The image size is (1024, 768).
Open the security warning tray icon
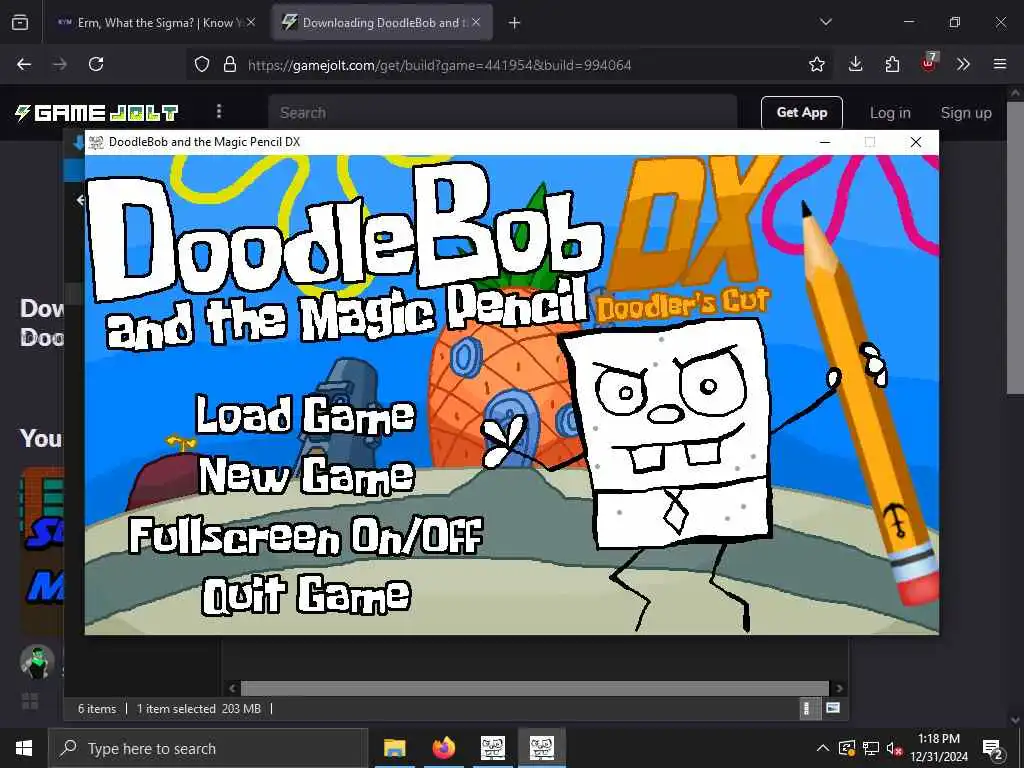click(x=846, y=748)
